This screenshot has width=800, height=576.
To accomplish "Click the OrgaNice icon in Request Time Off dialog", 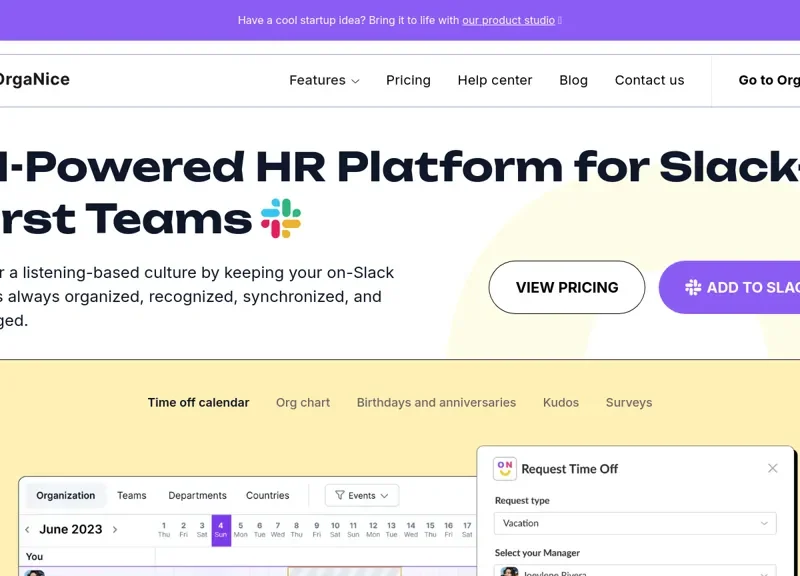I will point(505,468).
